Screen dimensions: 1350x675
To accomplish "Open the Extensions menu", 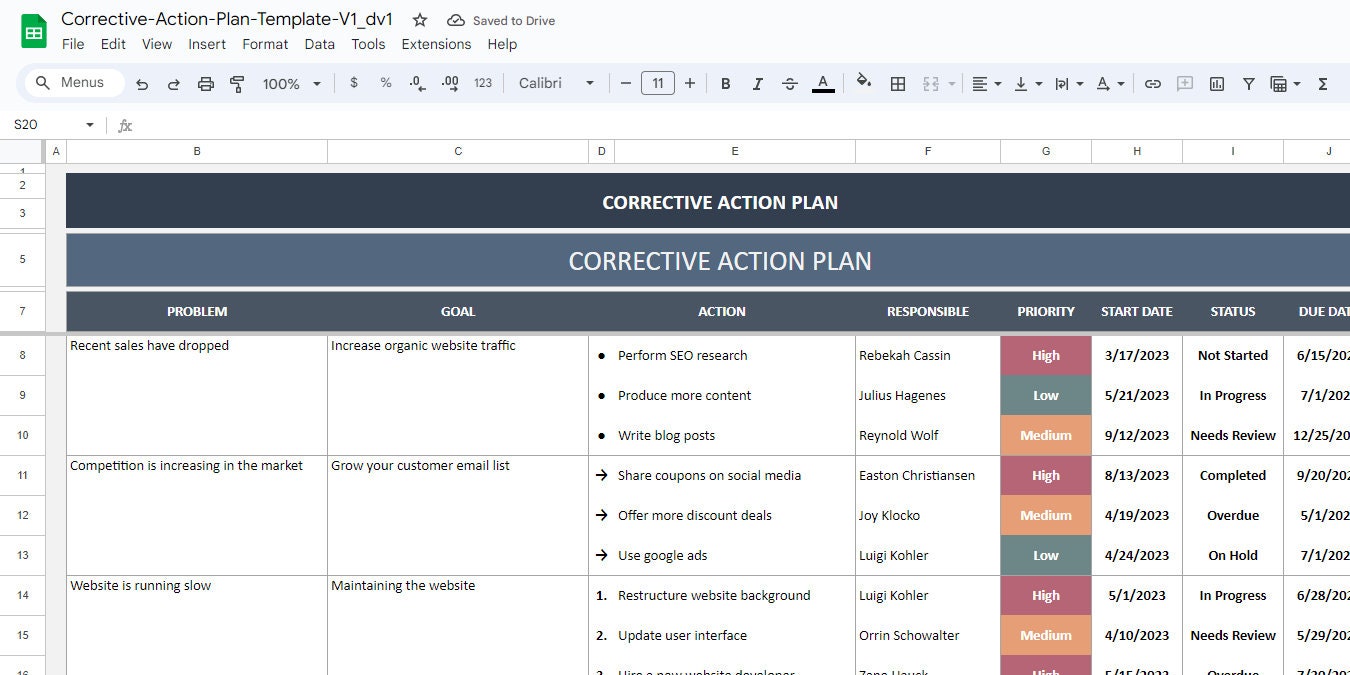I will pyautogui.click(x=436, y=44).
